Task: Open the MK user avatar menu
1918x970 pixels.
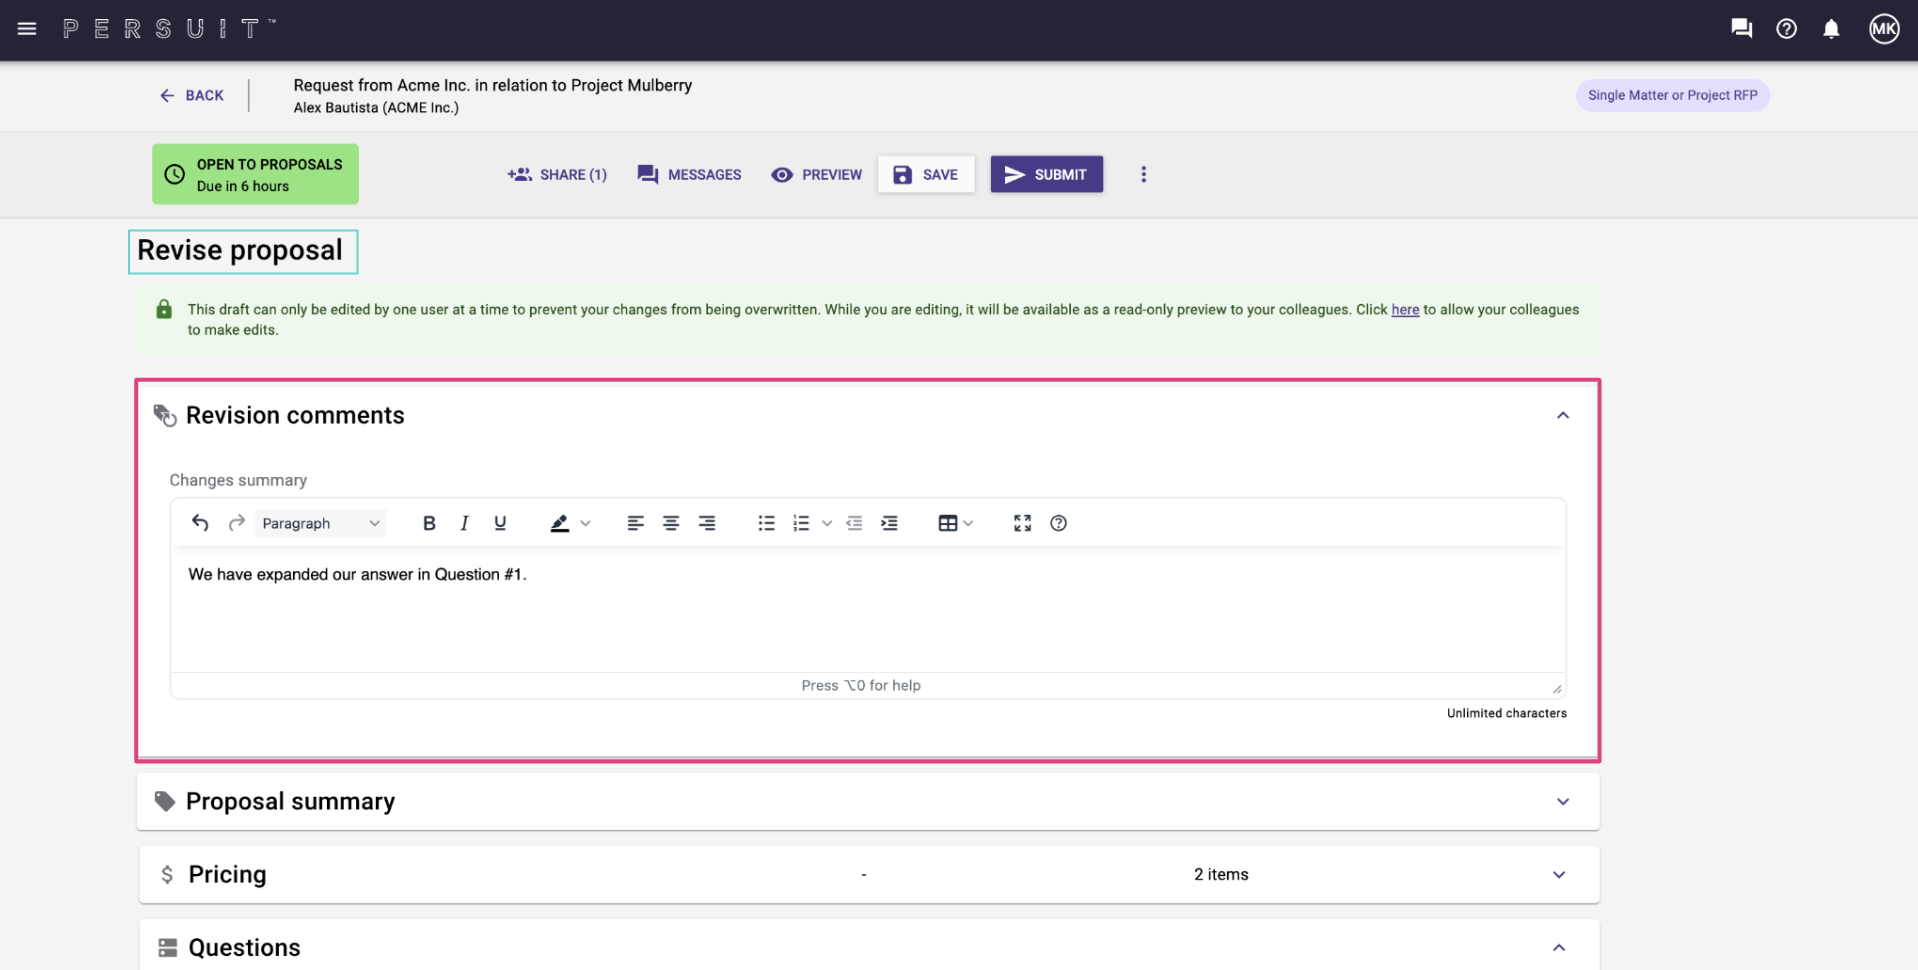Action: point(1884,29)
